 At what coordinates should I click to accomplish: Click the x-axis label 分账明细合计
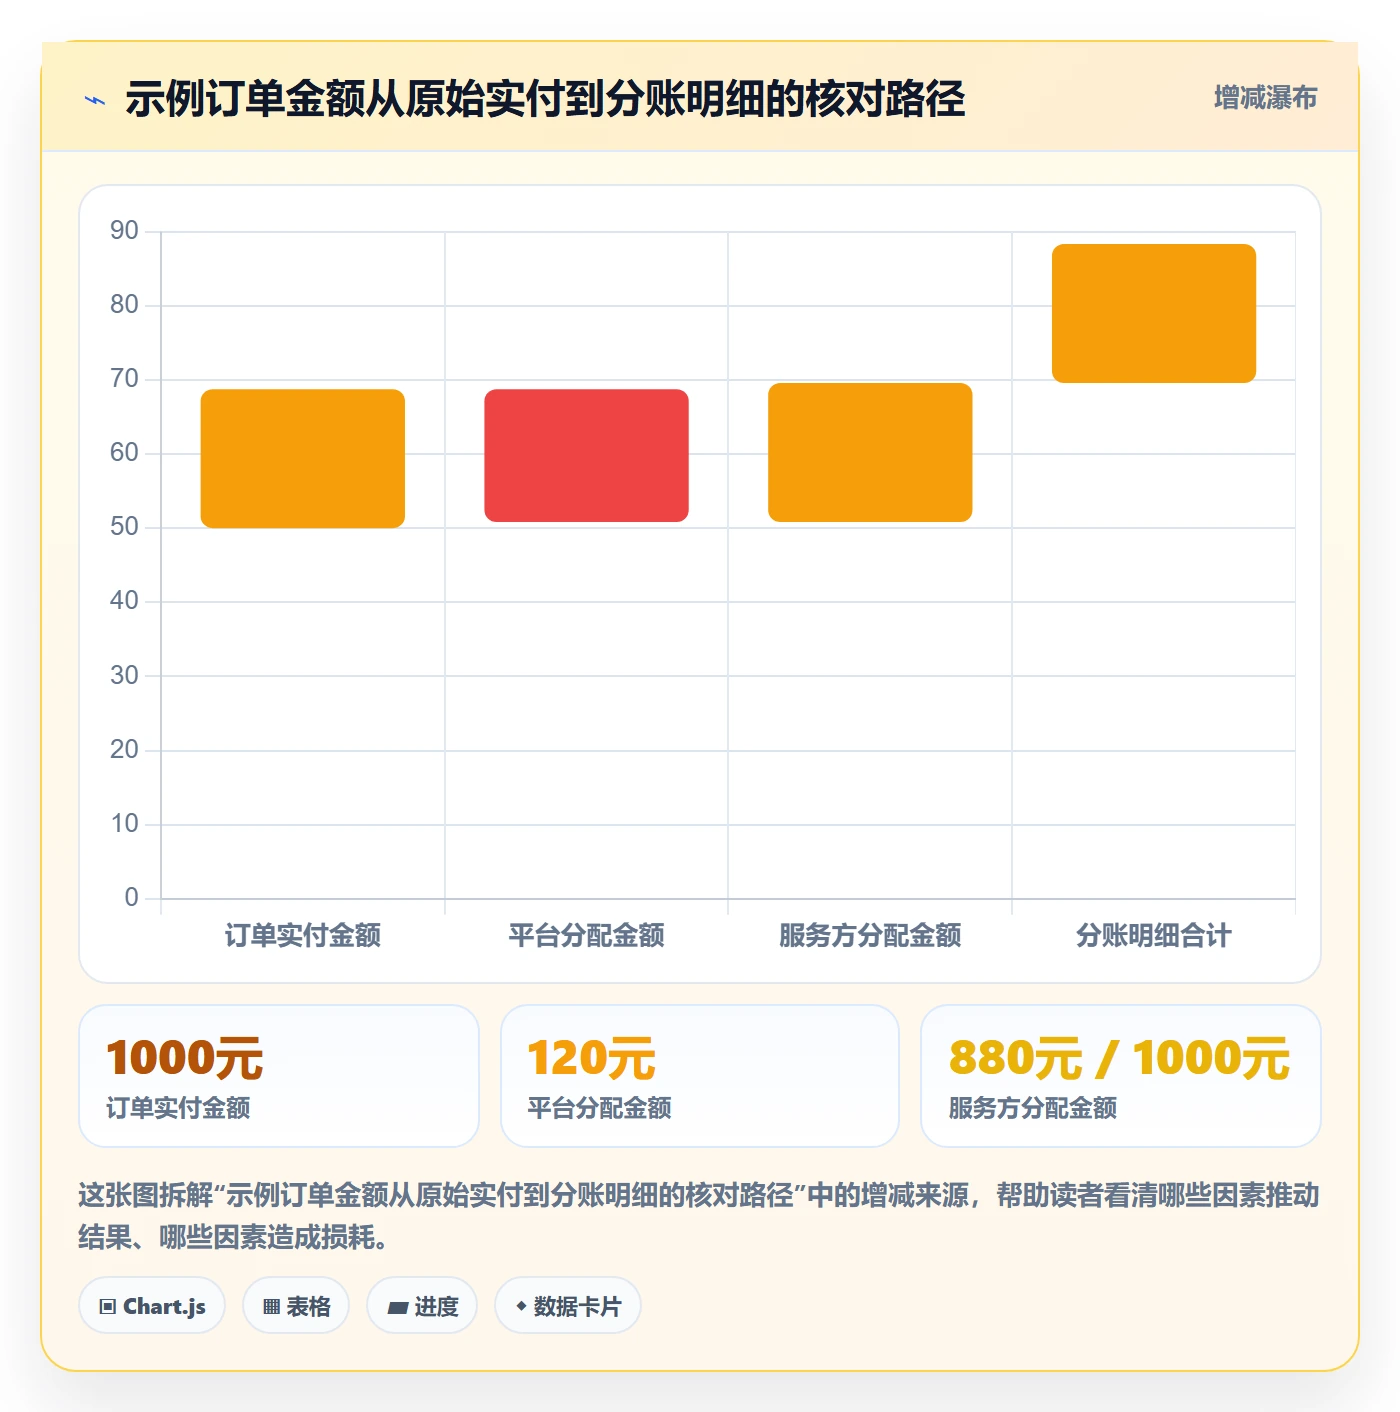1154,936
